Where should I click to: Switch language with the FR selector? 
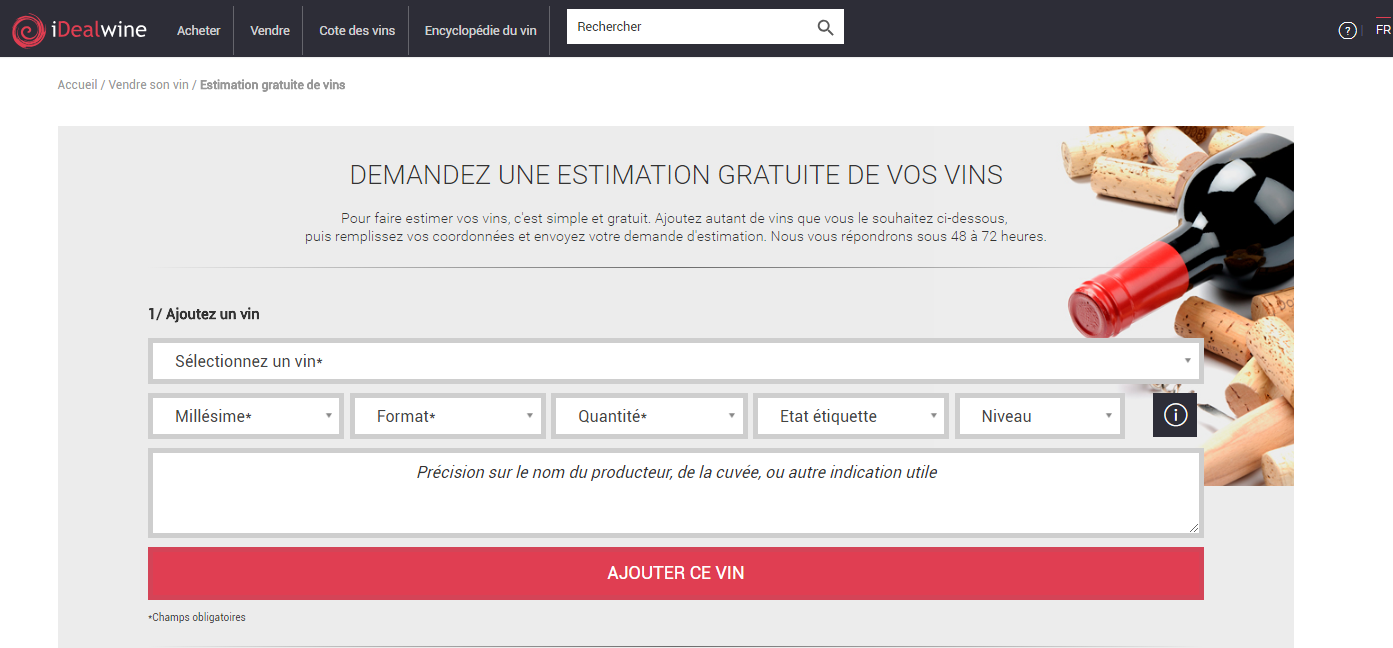coord(1382,30)
